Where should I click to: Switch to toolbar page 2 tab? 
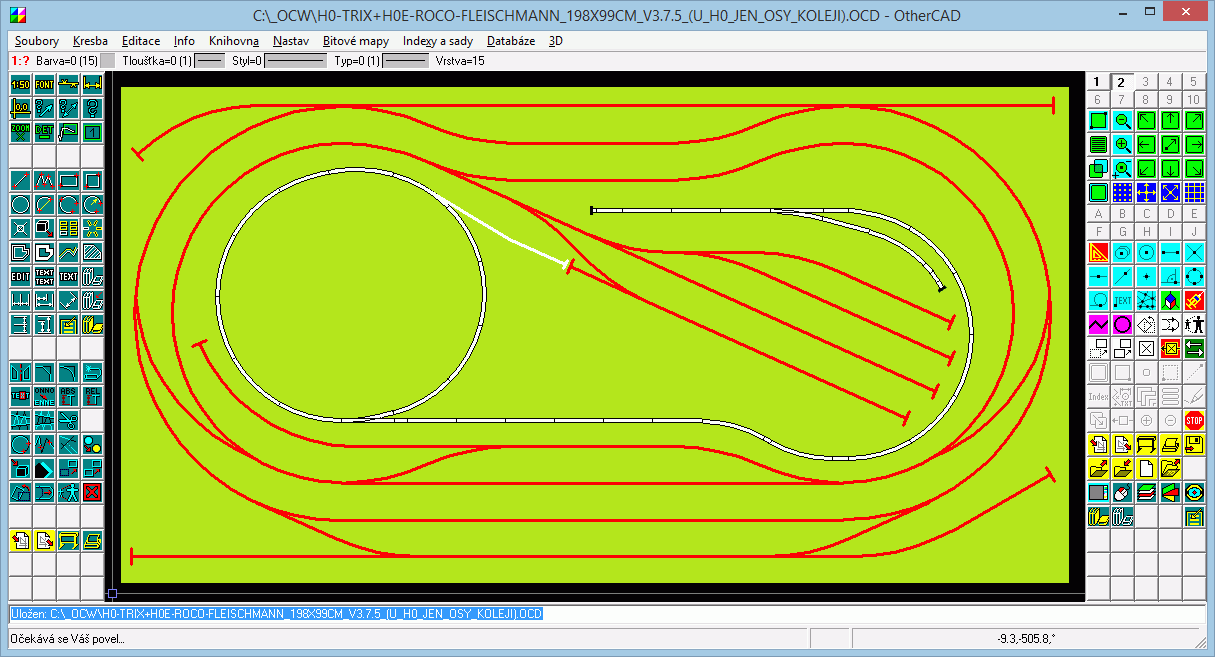click(x=1121, y=82)
